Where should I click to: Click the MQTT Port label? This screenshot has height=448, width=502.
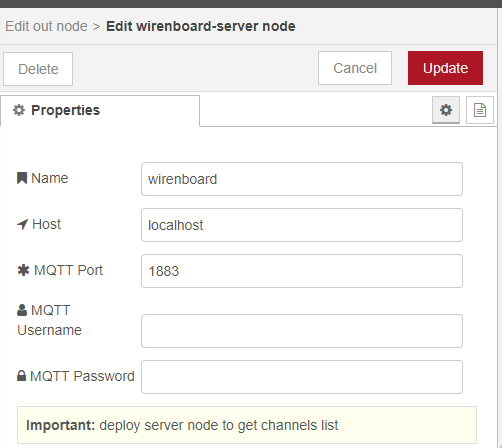[60, 270]
